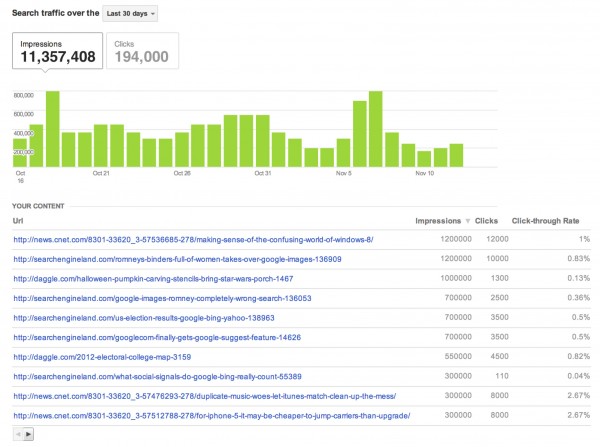Click the peak bar after Nov 5
The image size is (600, 447).
376,129
